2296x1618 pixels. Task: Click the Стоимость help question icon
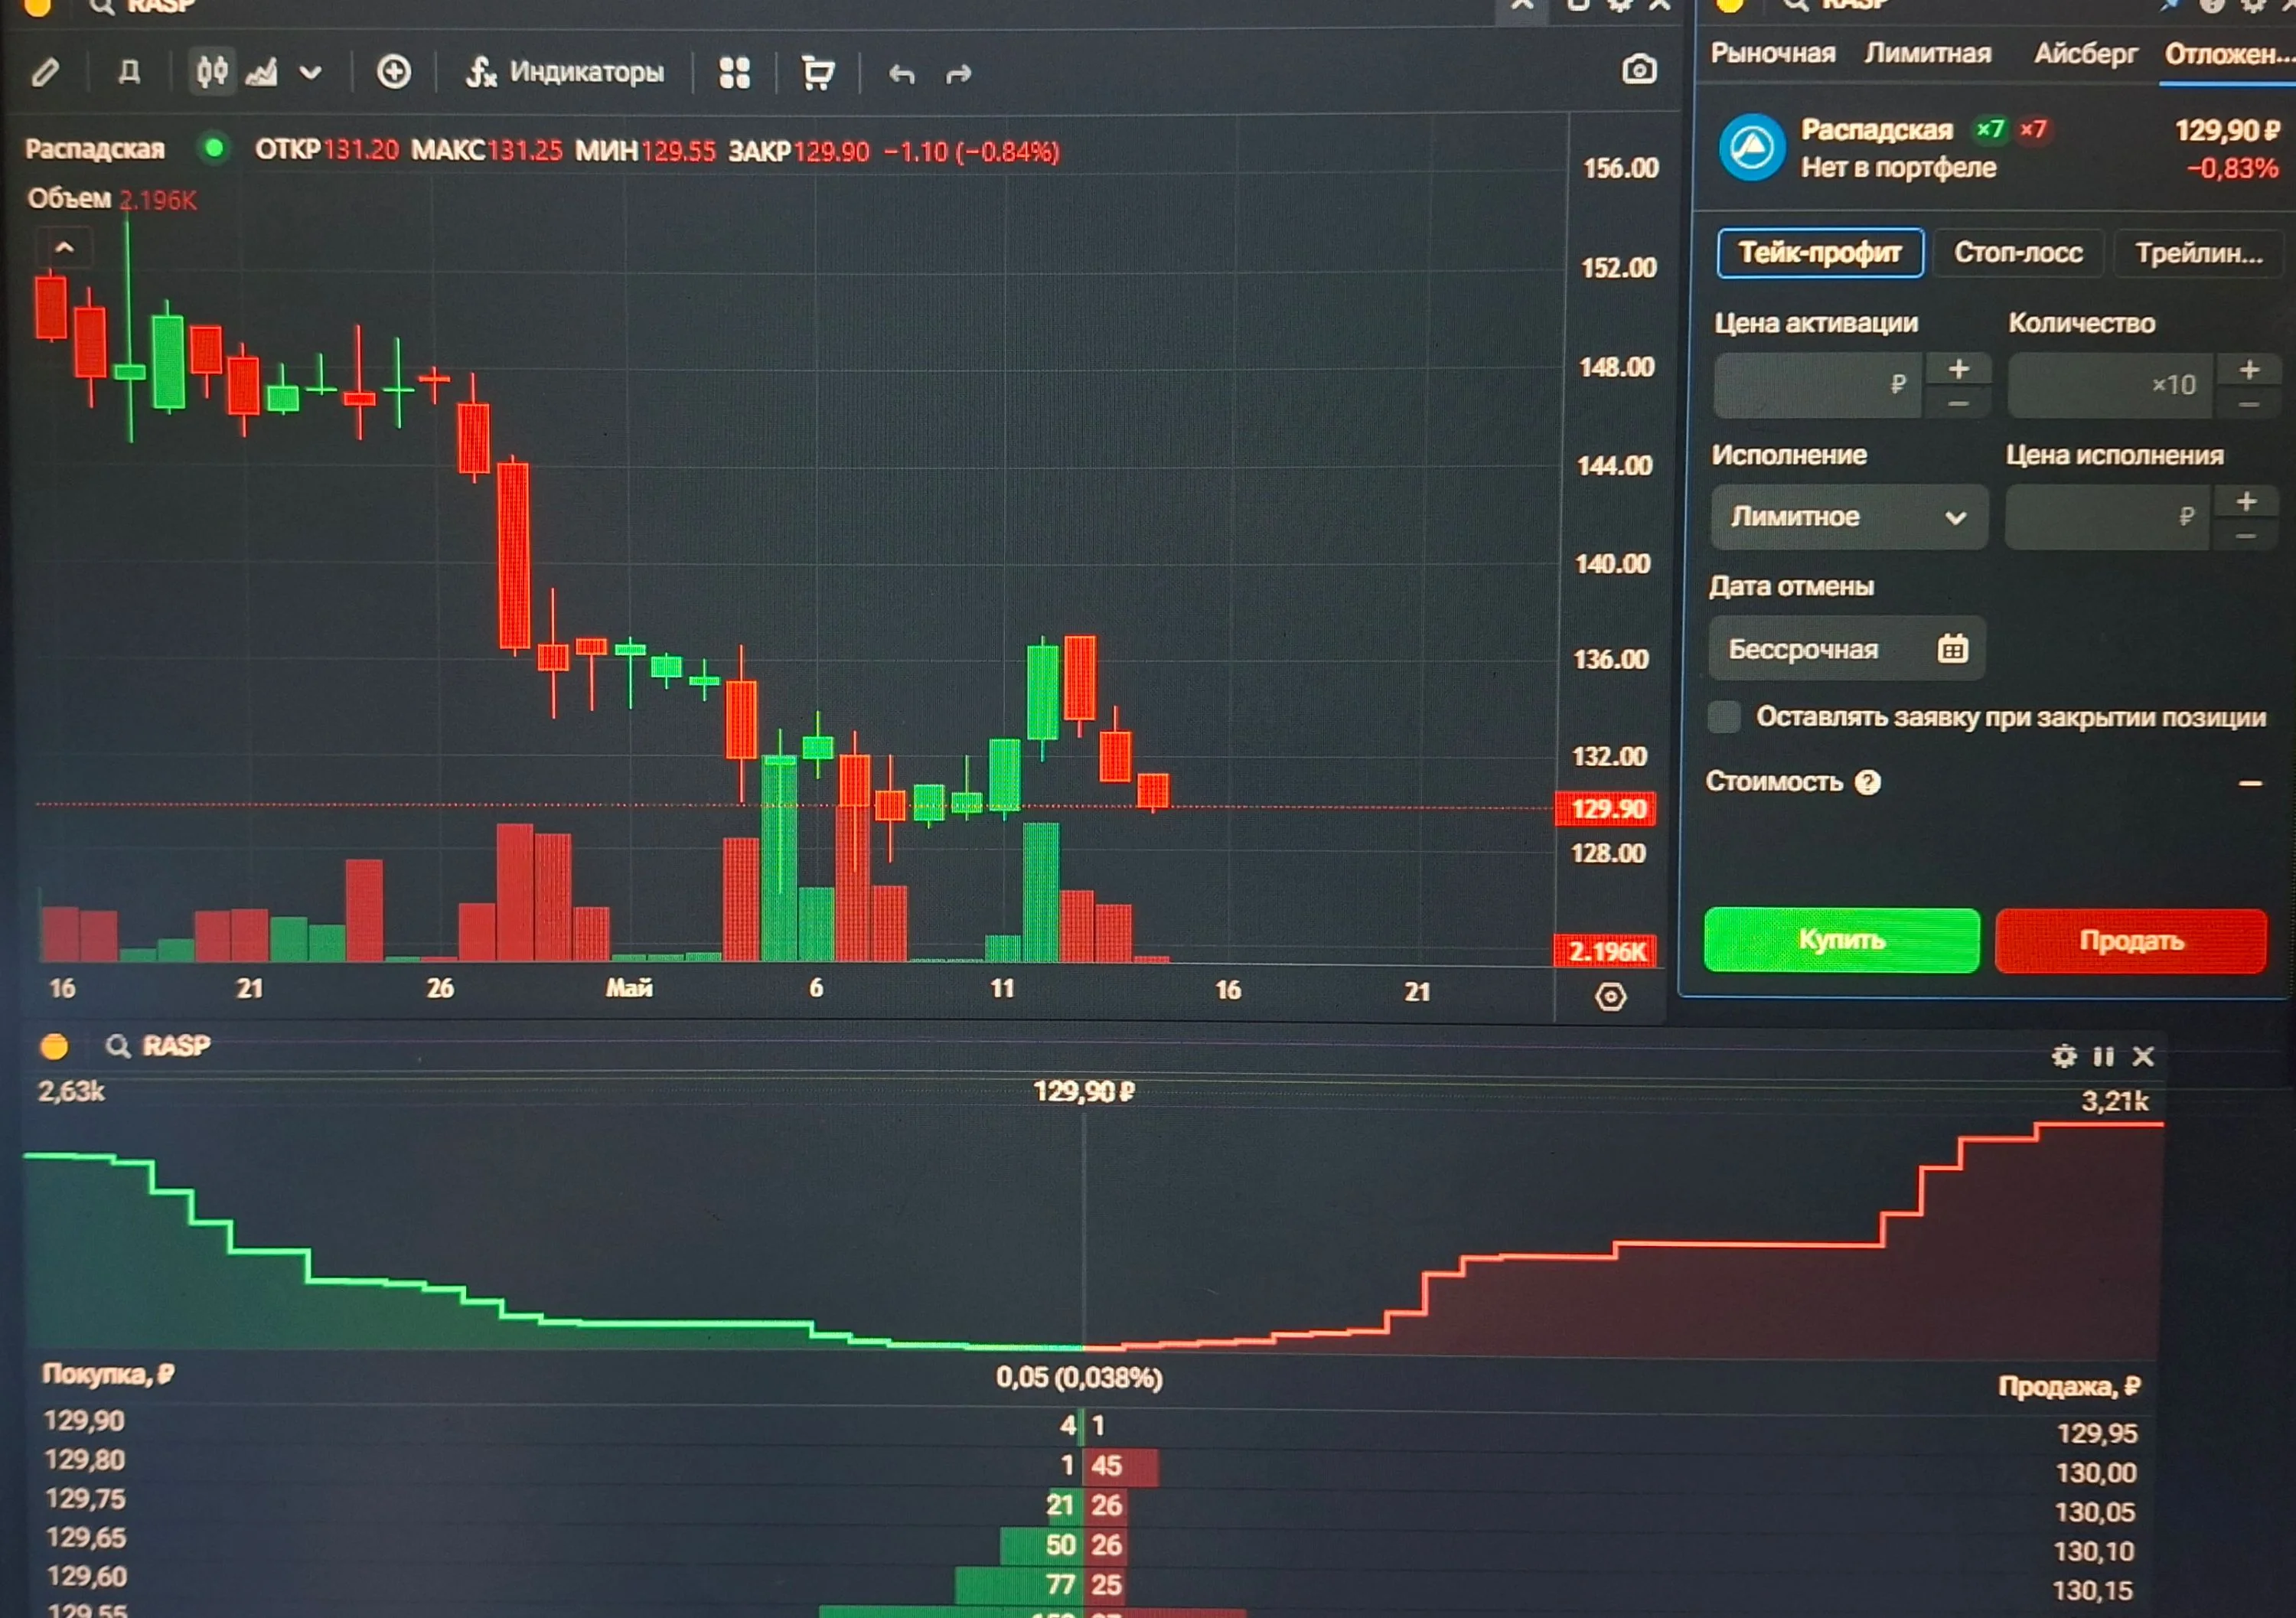(1867, 782)
